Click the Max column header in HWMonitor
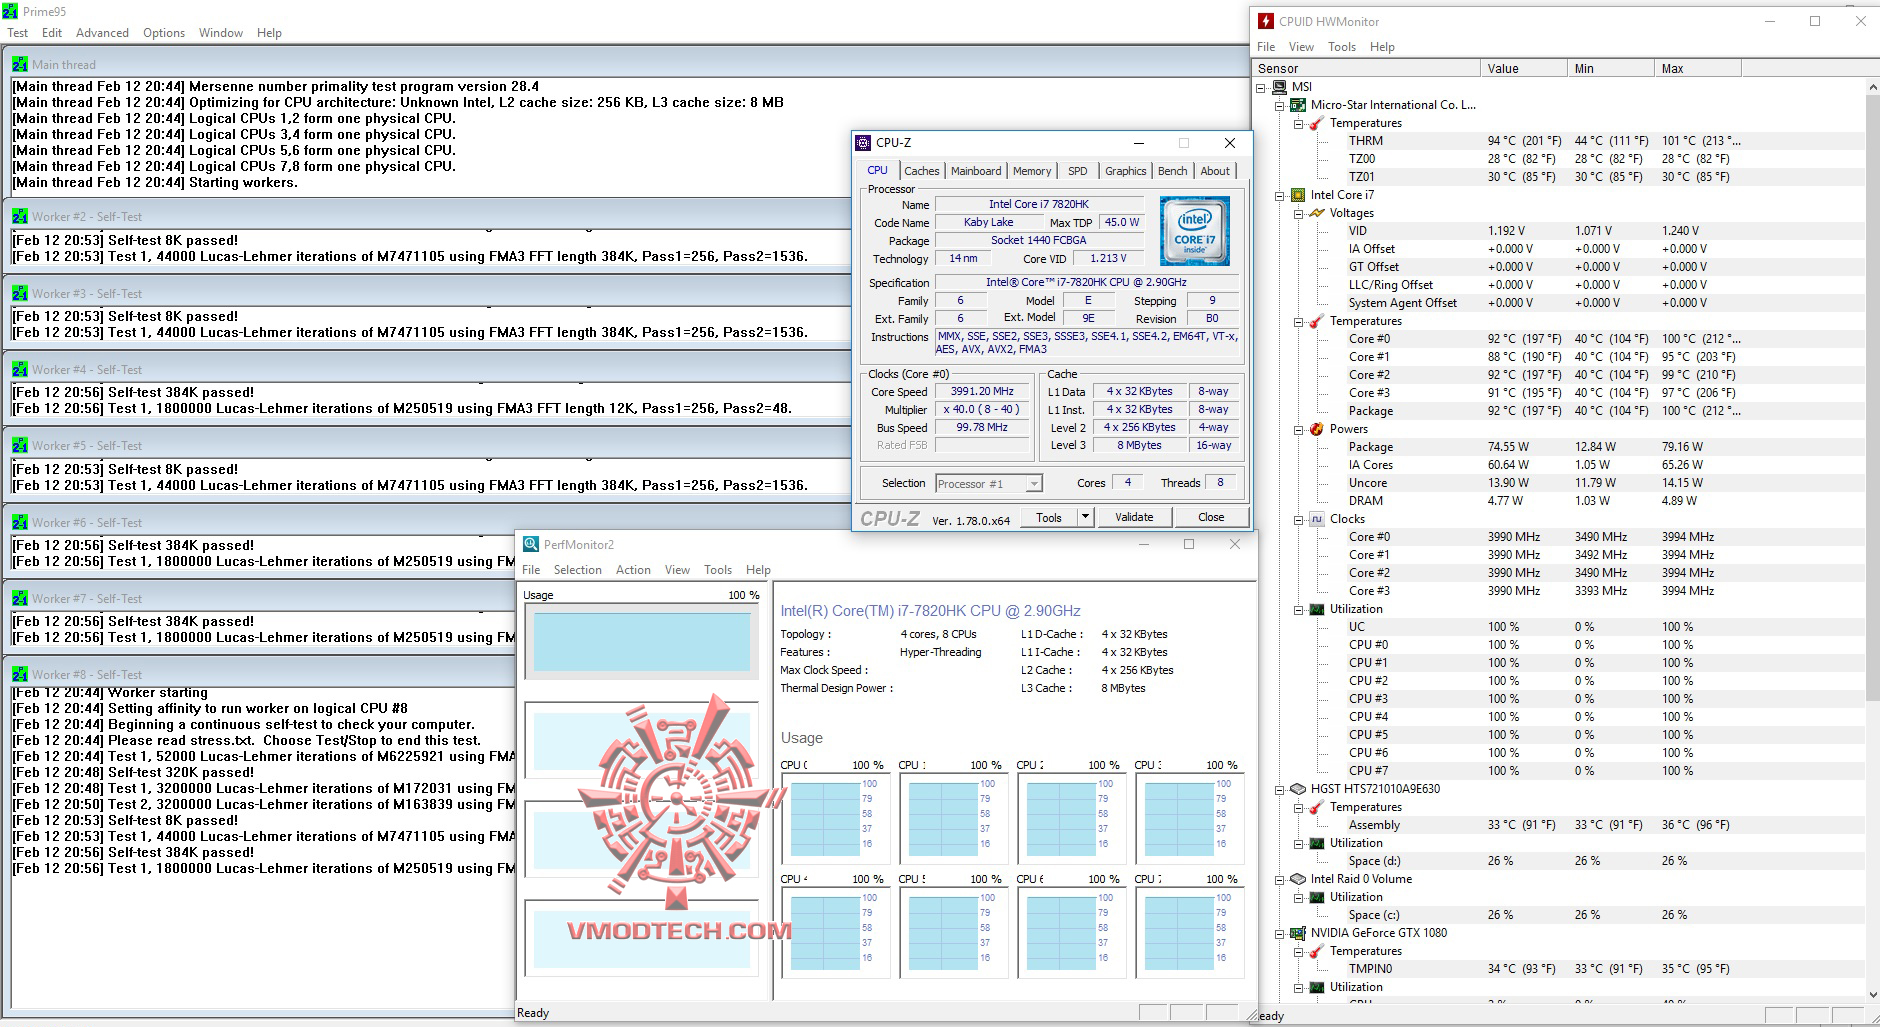 pyautogui.click(x=1697, y=69)
